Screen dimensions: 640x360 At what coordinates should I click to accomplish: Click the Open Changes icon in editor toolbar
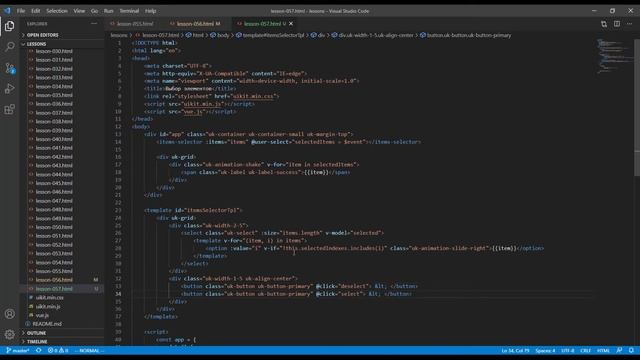(x=604, y=24)
